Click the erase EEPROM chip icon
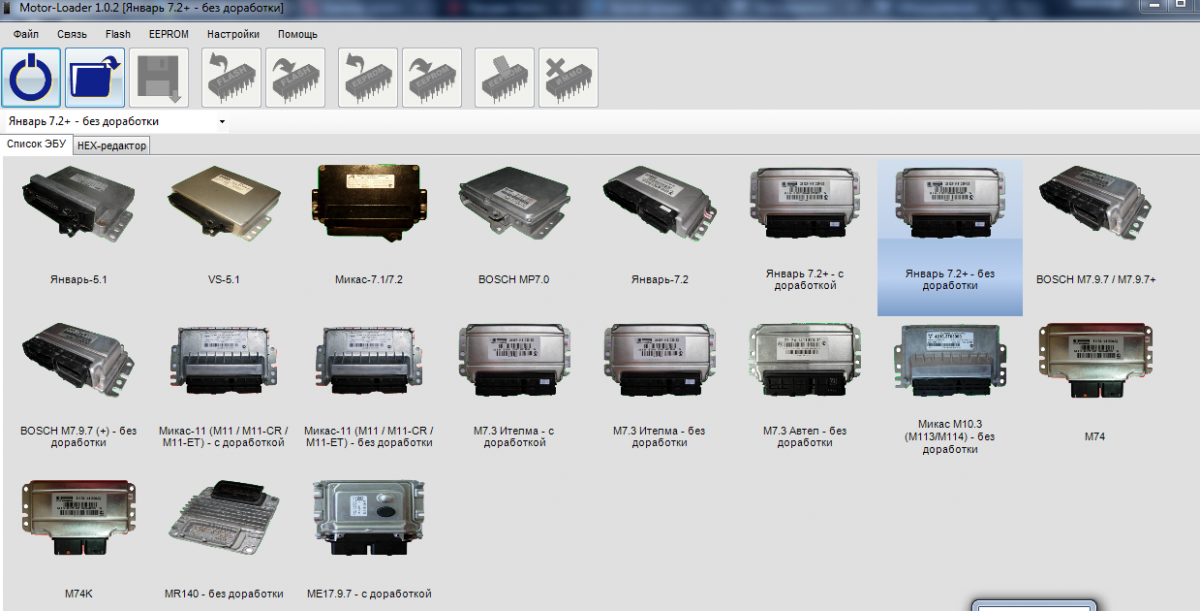Screen dimensions: 1200x611 tap(504, 77)
